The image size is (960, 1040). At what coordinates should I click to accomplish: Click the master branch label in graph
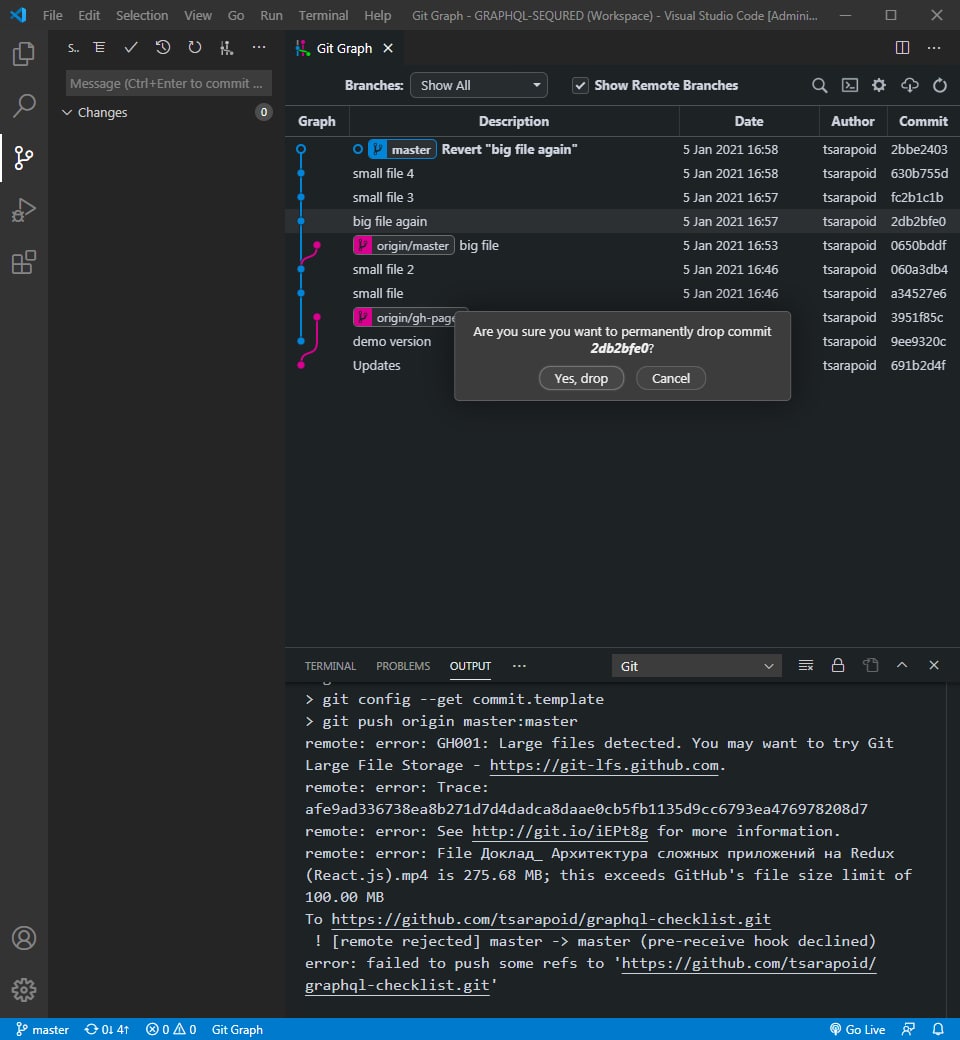pos(403,149)
